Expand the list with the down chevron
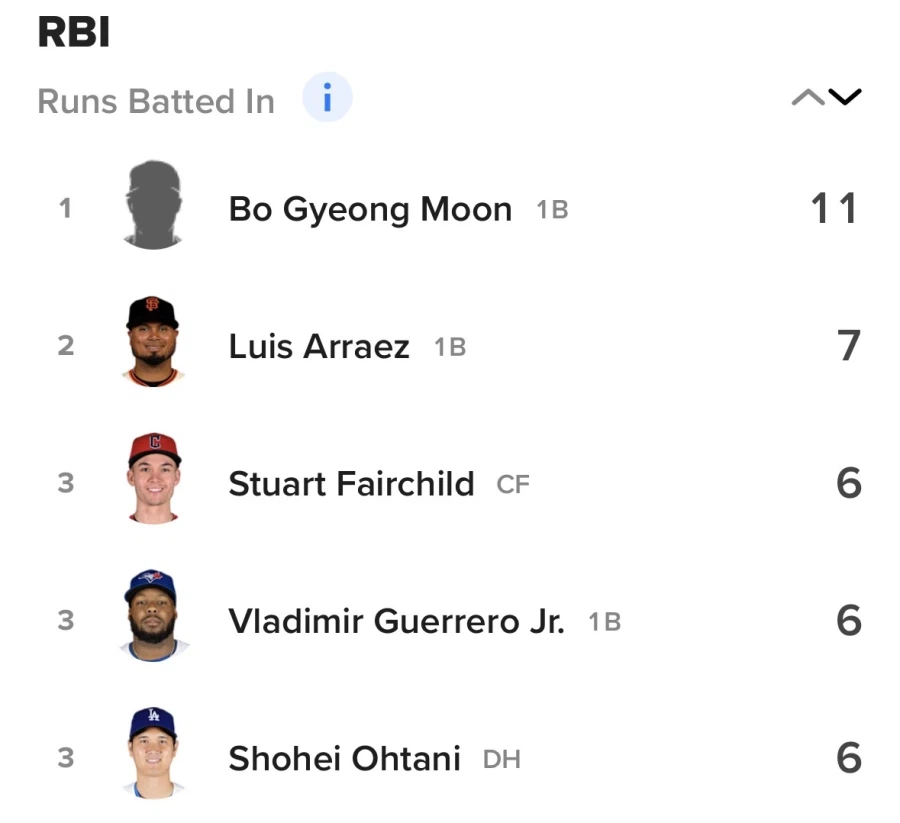This screenshot has width=900, height=823. tap(845, 98)
